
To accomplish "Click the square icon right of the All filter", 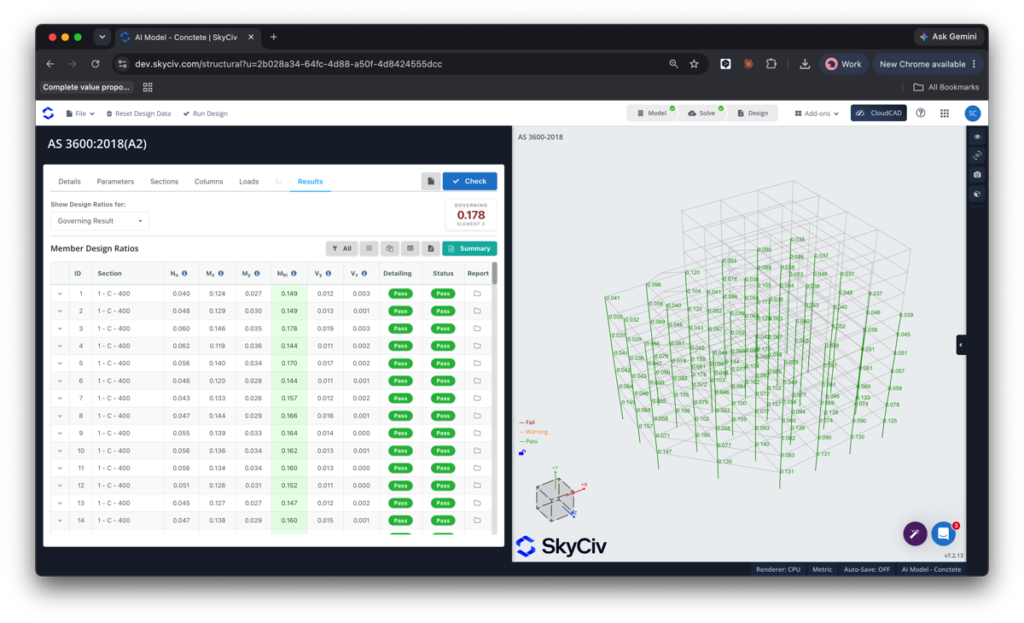I will point(369,248).
